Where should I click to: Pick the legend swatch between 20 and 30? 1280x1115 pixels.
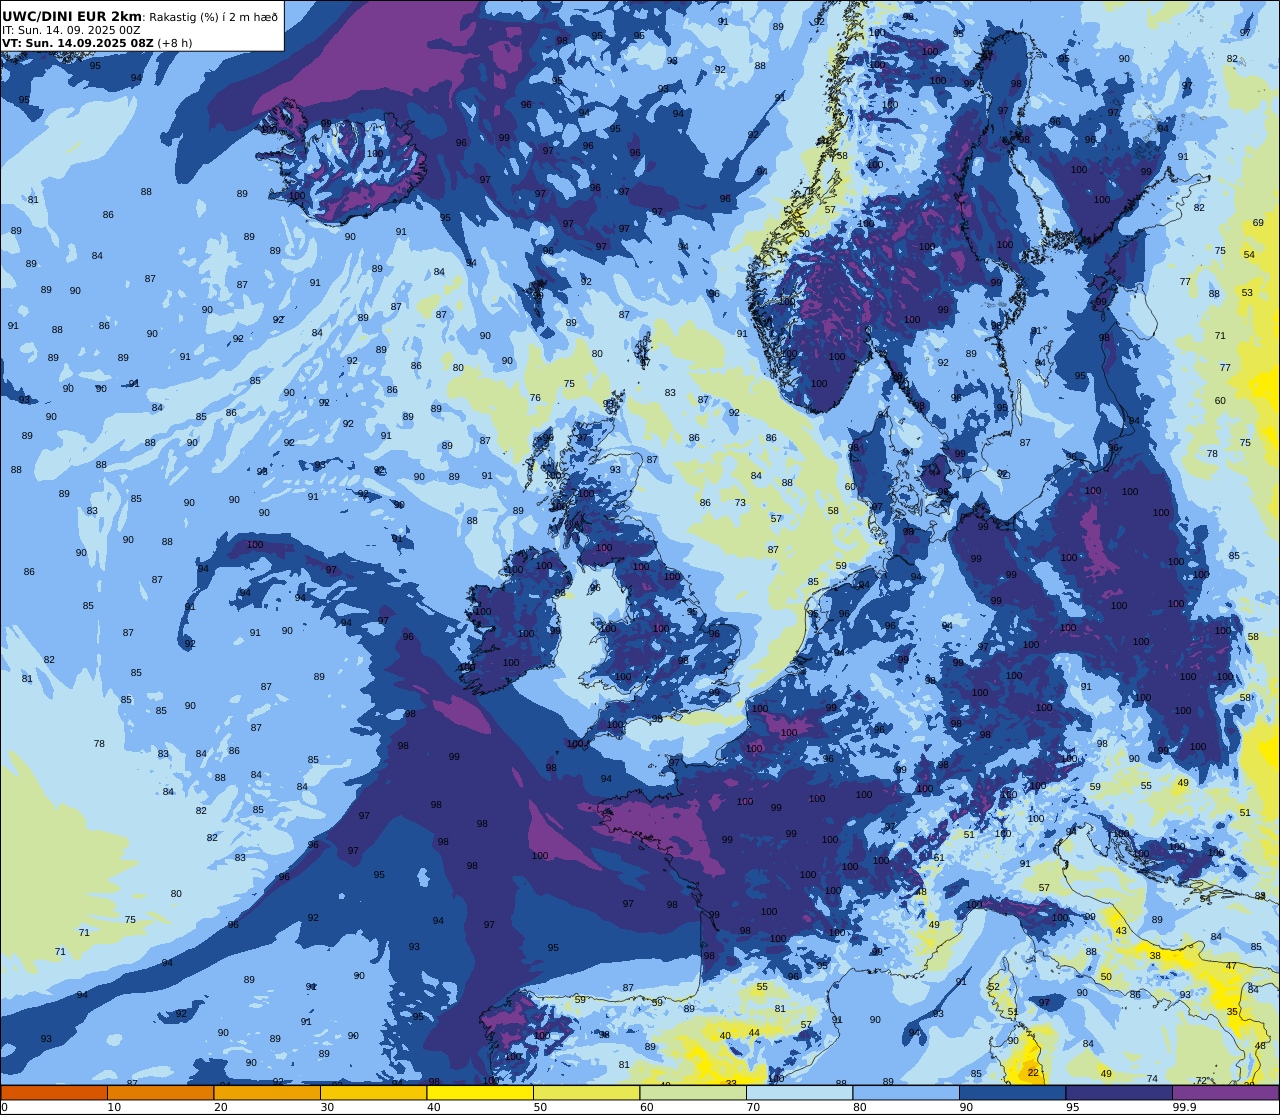coord(267,1092)
